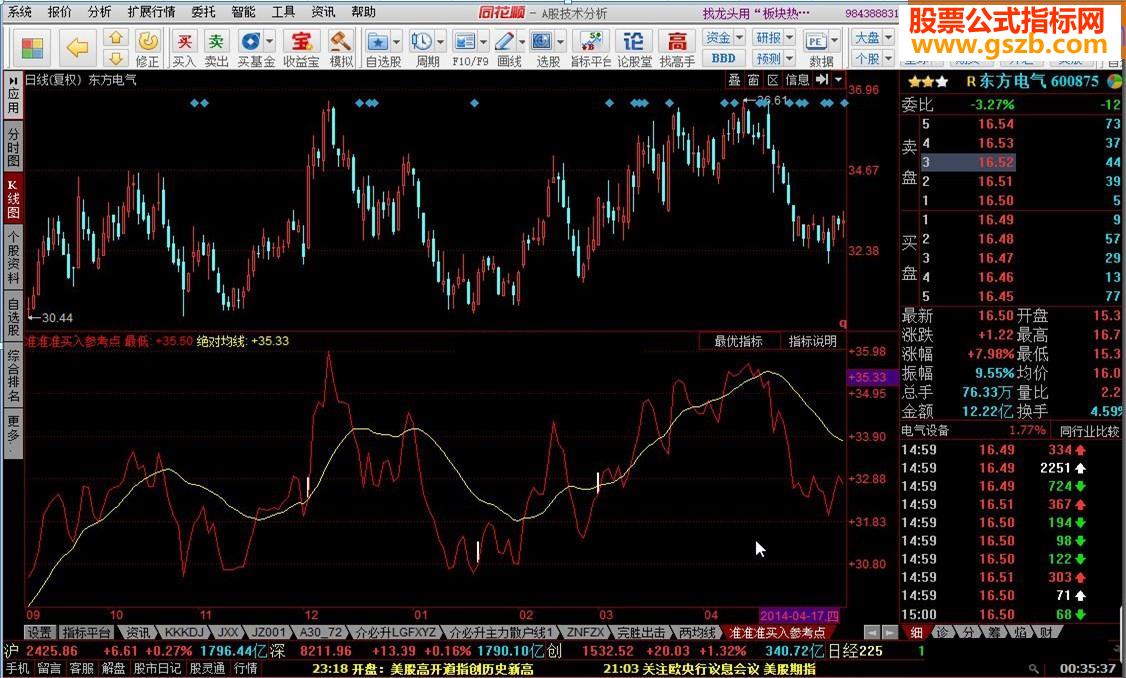Toggle the 信息 chart info button
This screenshot has width=1126, height=678.
[797, 80]
